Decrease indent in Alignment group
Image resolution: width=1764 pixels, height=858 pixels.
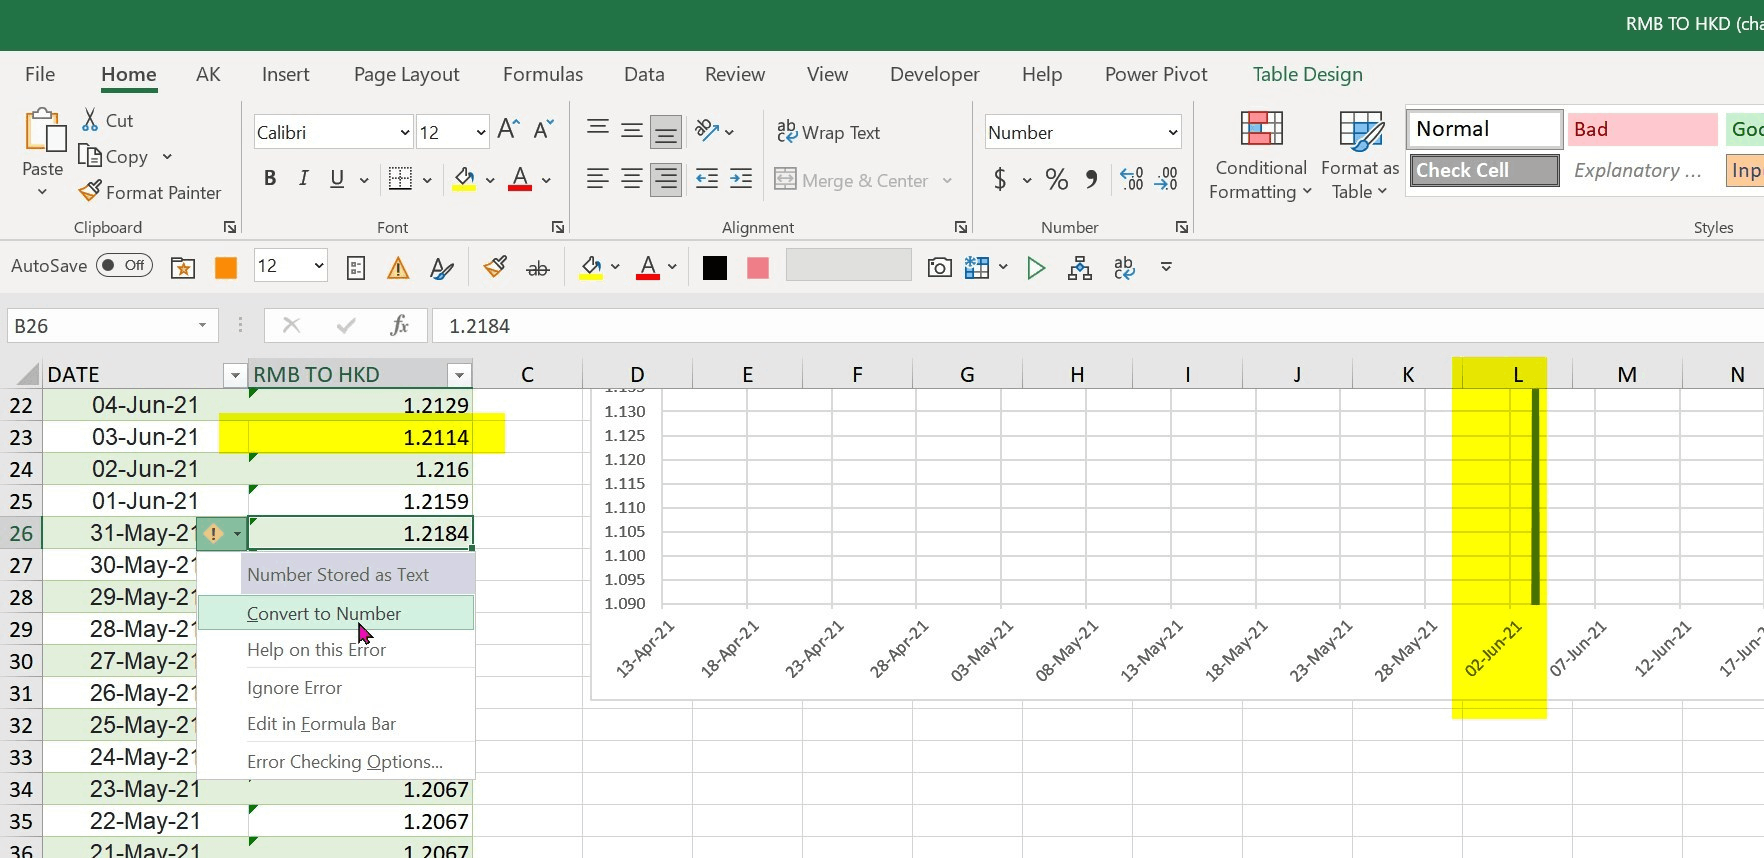pyautogui.click(x=707, y=179)
